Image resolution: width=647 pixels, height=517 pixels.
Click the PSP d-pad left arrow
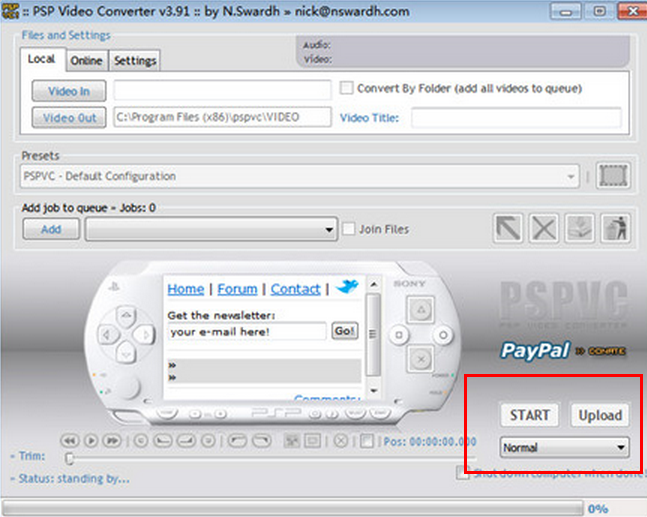(107, 335)
